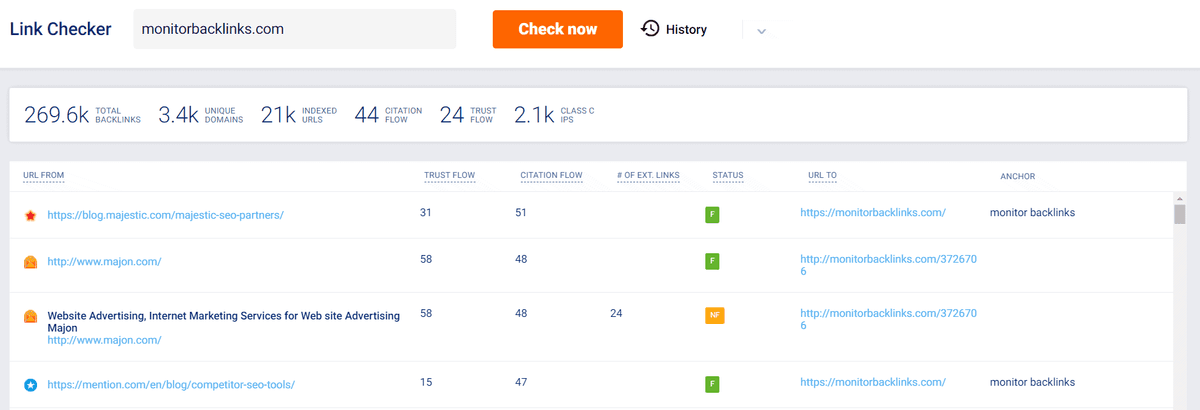Click trust flow value 31
This screenshot has height=410, width=1200.
pos(426,213)
